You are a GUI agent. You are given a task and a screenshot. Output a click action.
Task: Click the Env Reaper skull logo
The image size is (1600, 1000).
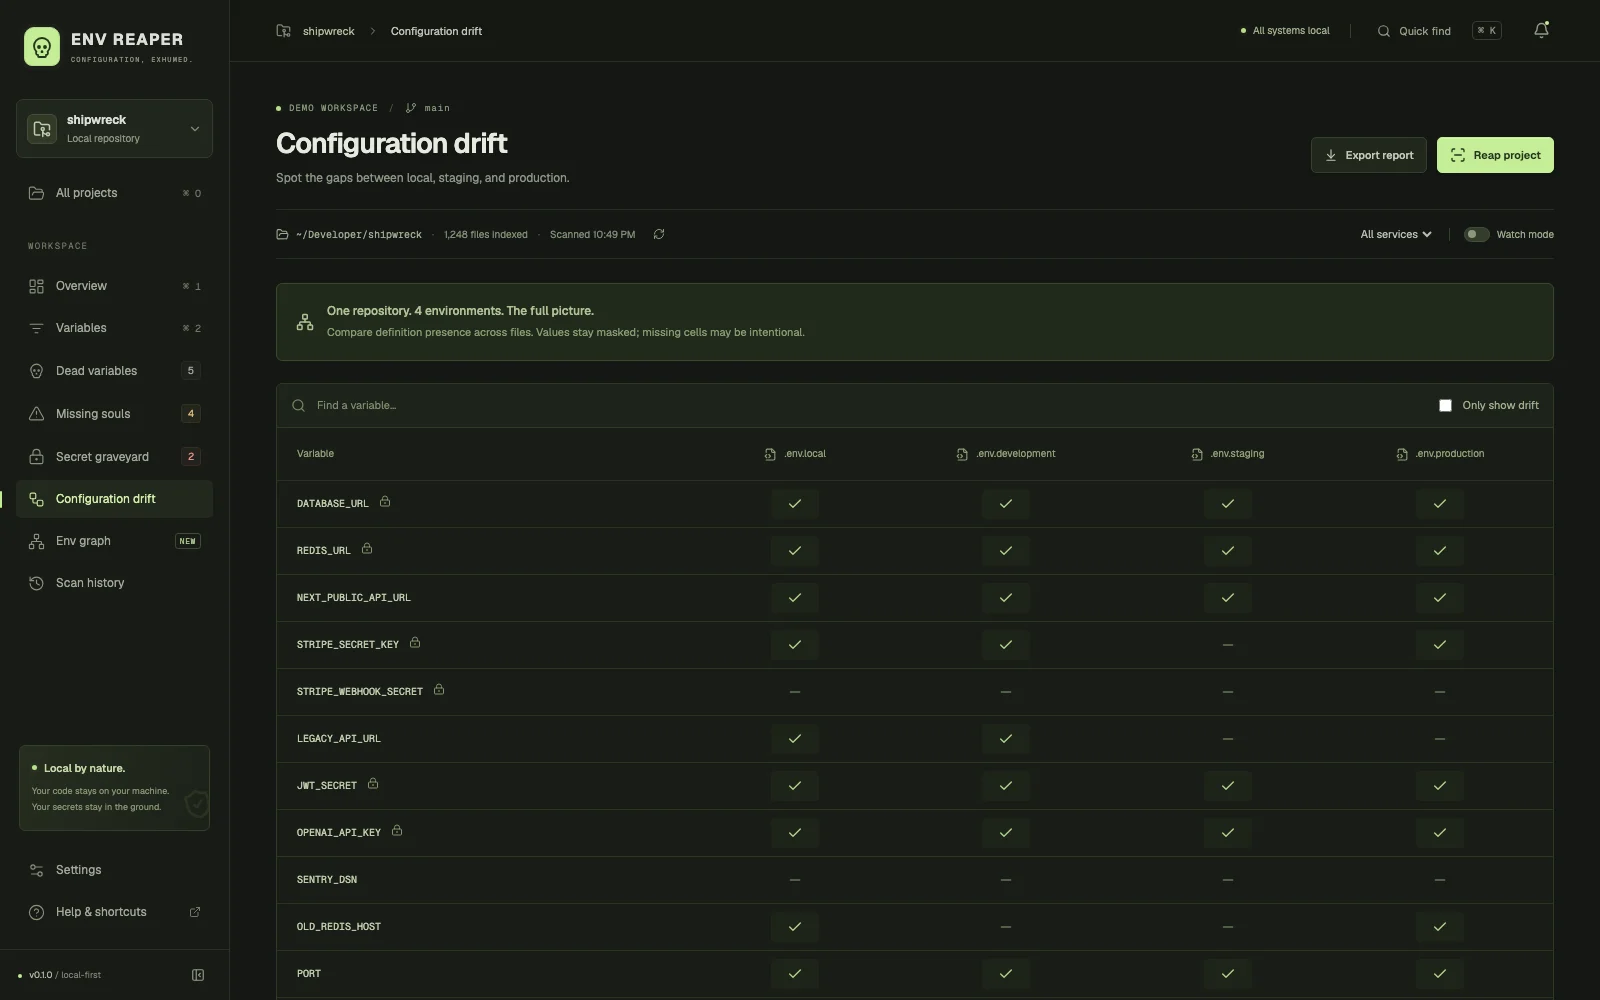(42, 47)
